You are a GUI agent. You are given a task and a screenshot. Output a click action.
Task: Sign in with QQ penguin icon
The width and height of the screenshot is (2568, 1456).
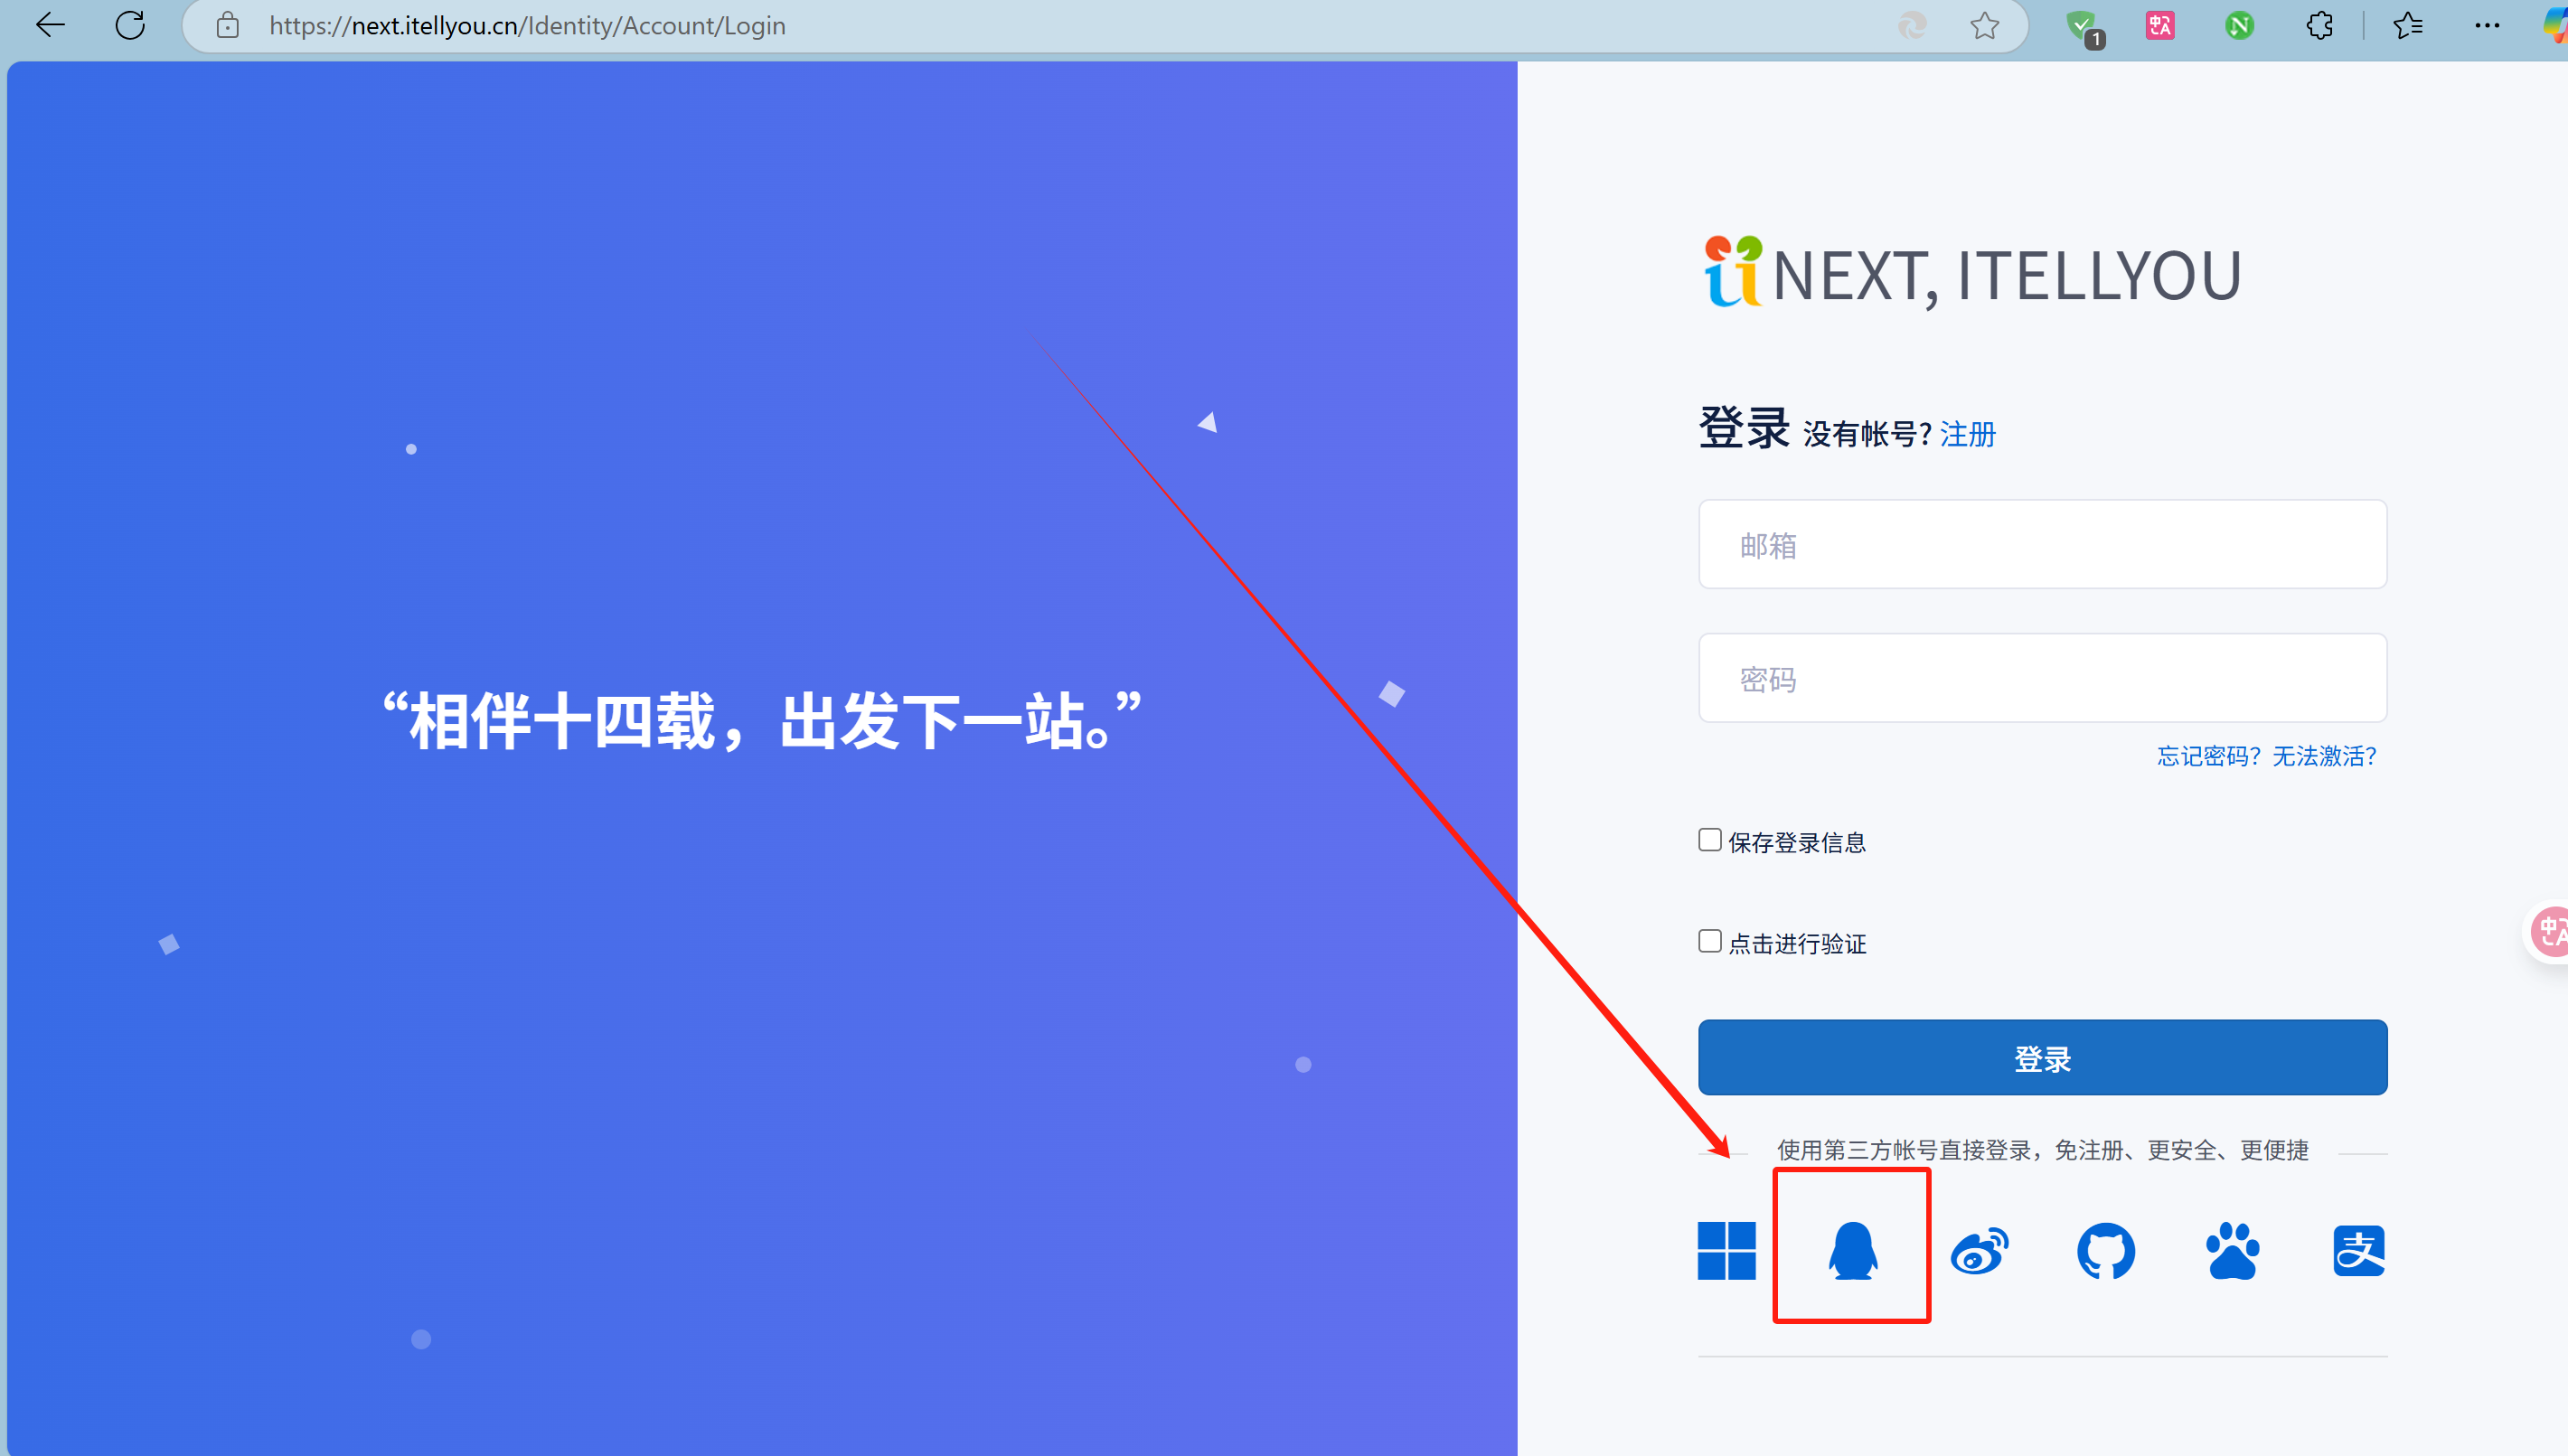(x=1852, y=1250)
